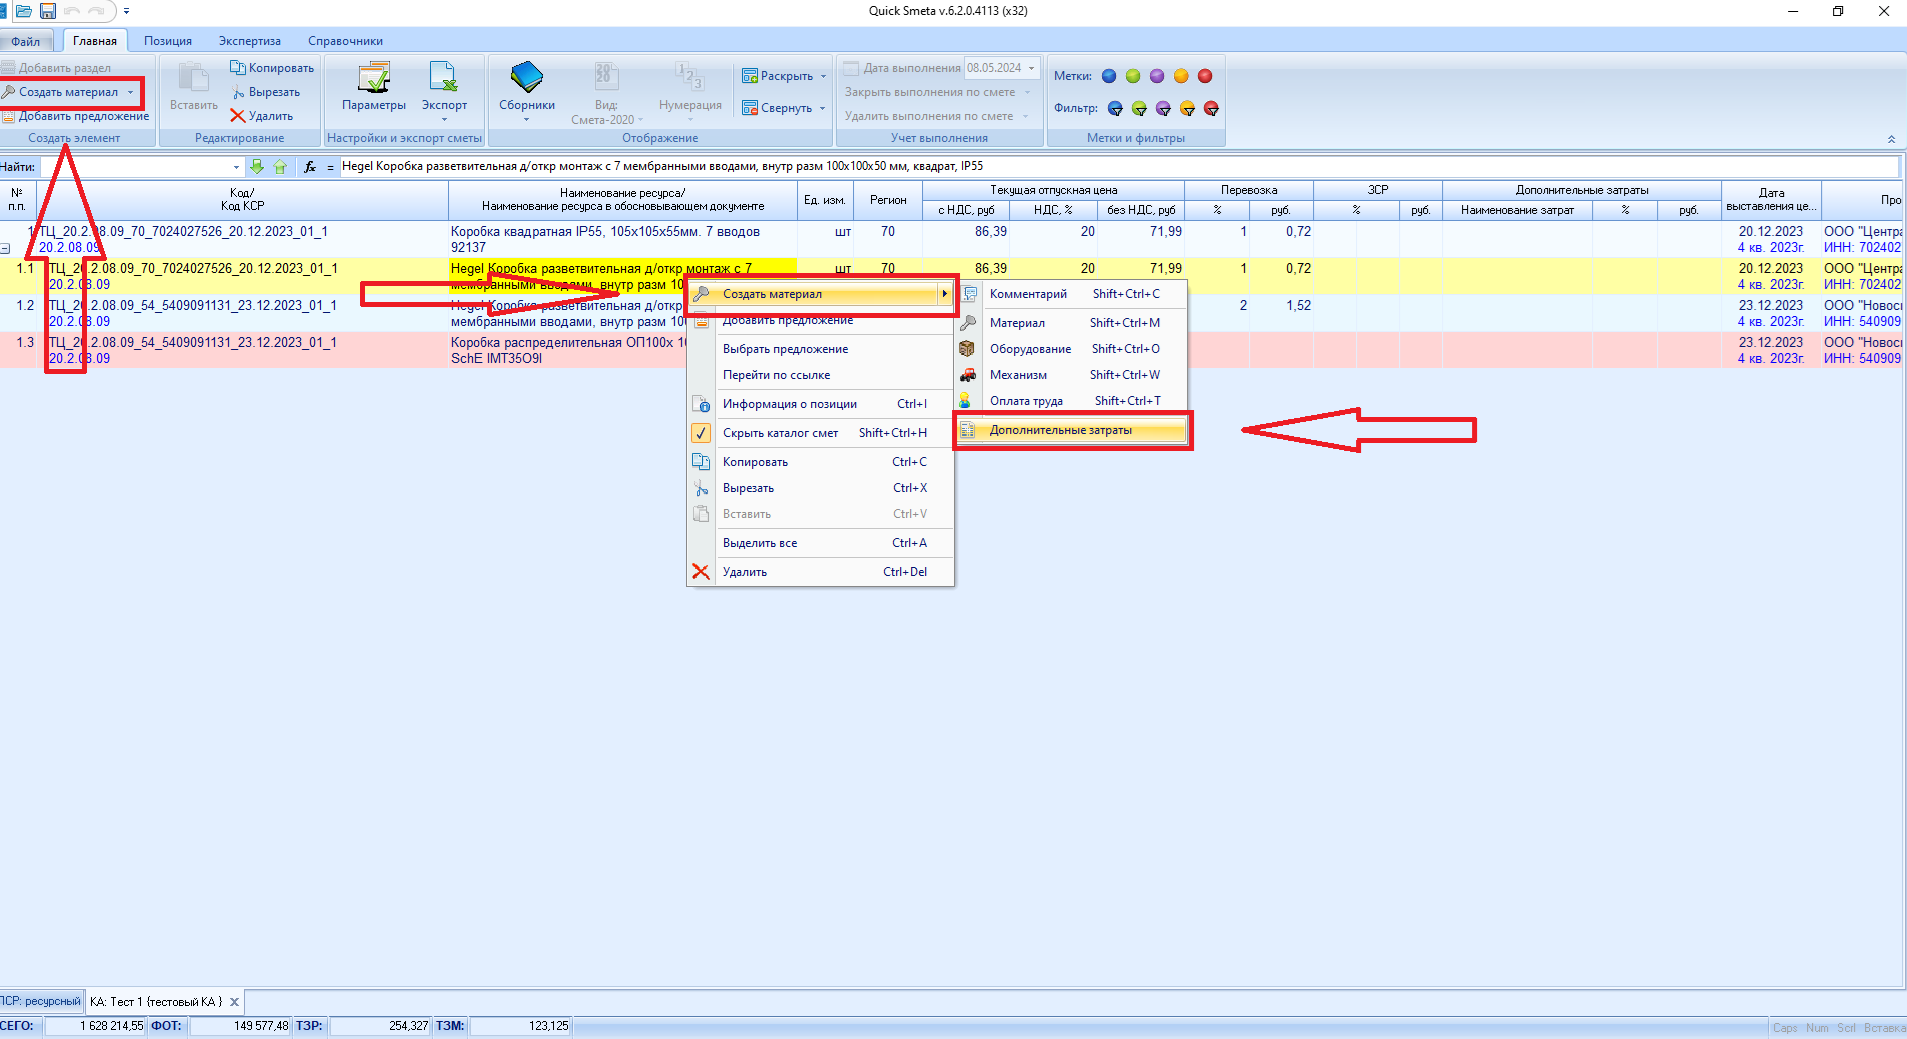Click the red Удалить cross in ribbon
The width and height of the screenshot is (1907, 1039).
point(262,116)
